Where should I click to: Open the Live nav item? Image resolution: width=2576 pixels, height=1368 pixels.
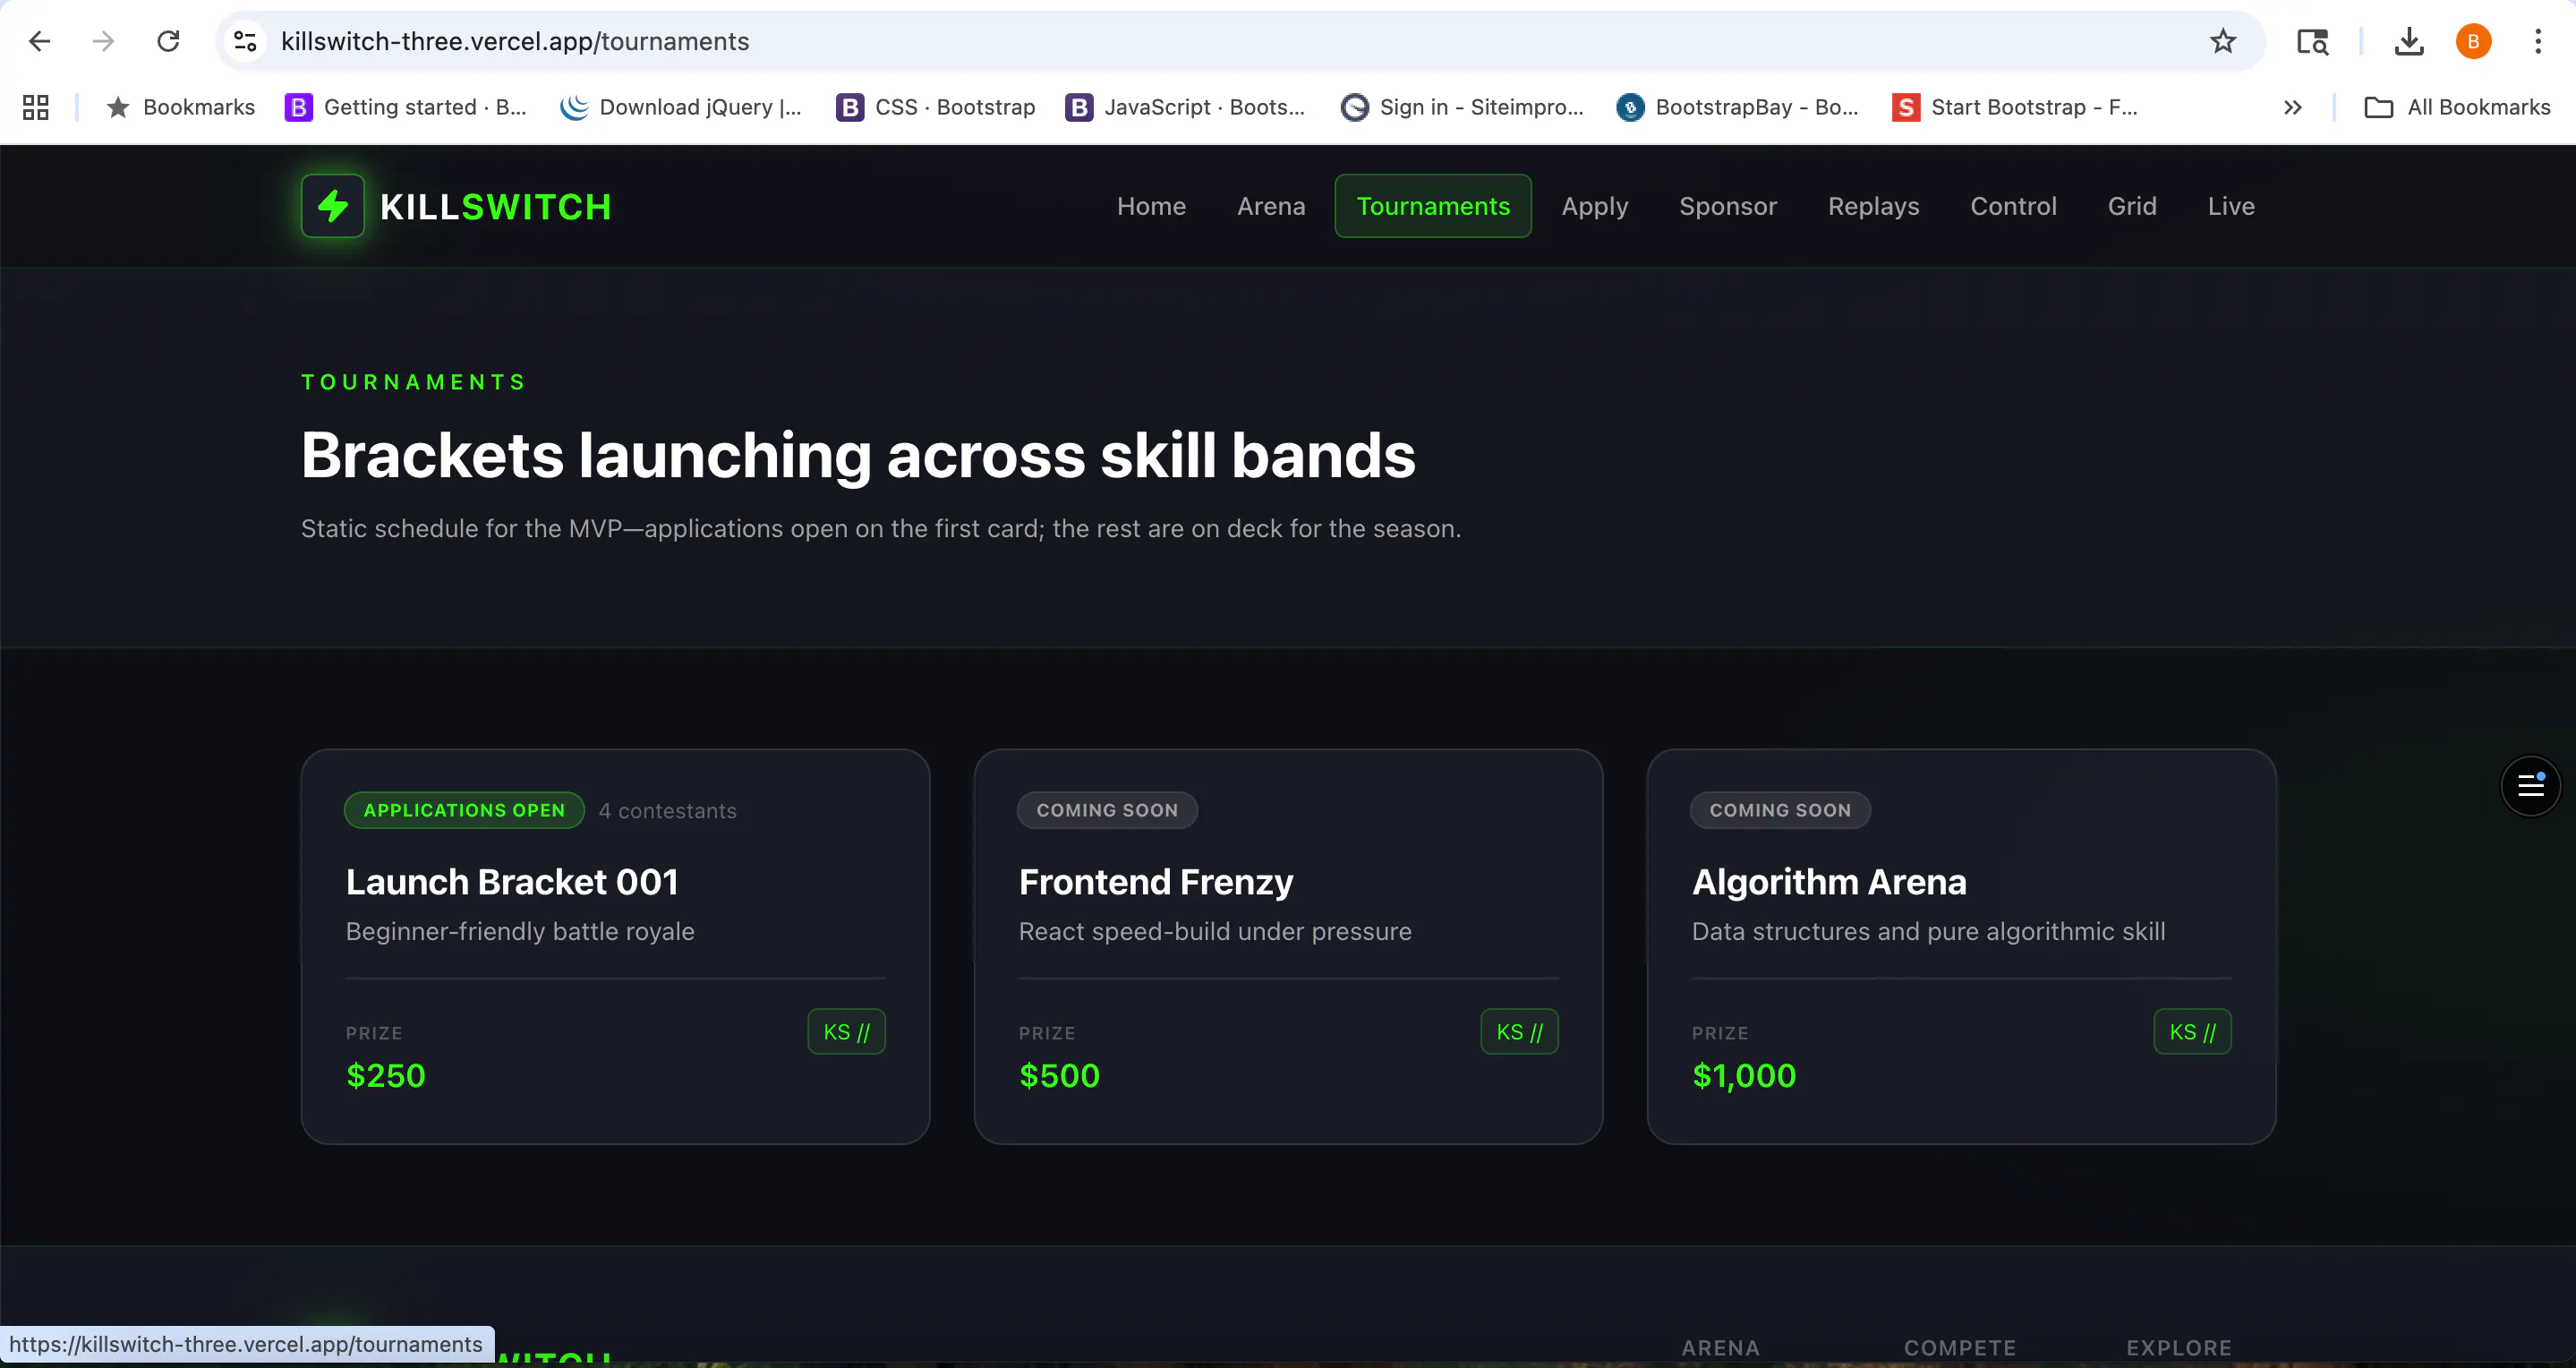coord(2231,206)
